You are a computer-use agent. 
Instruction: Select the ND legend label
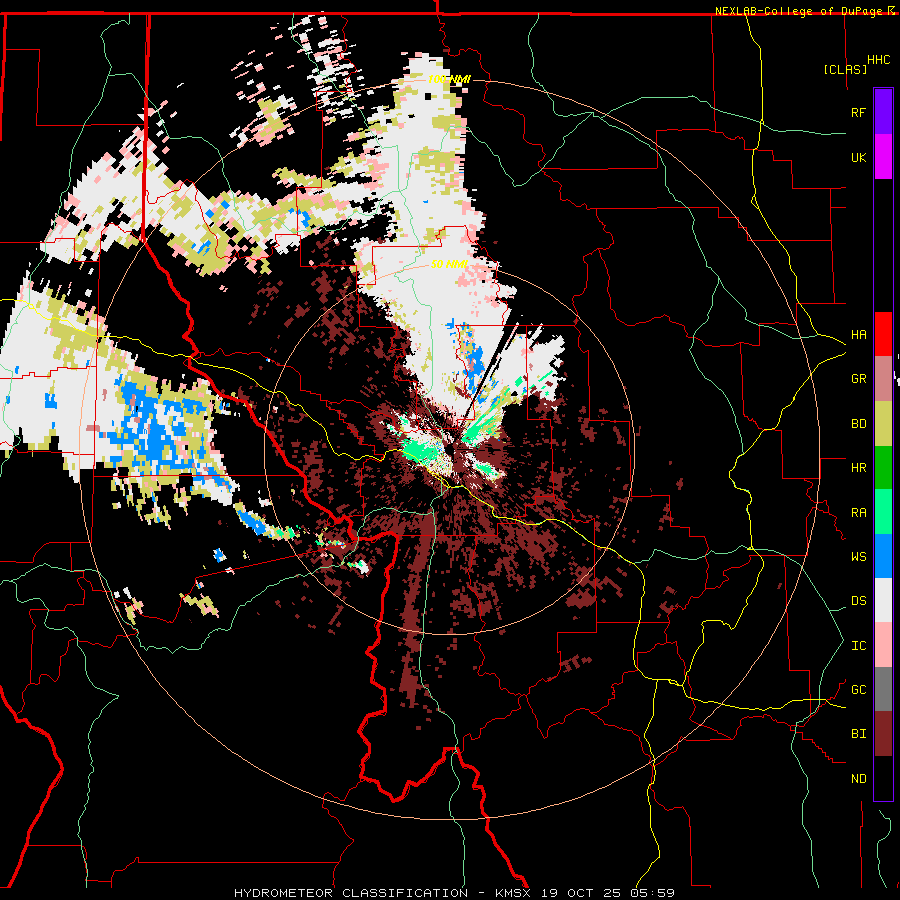[859, 779]
